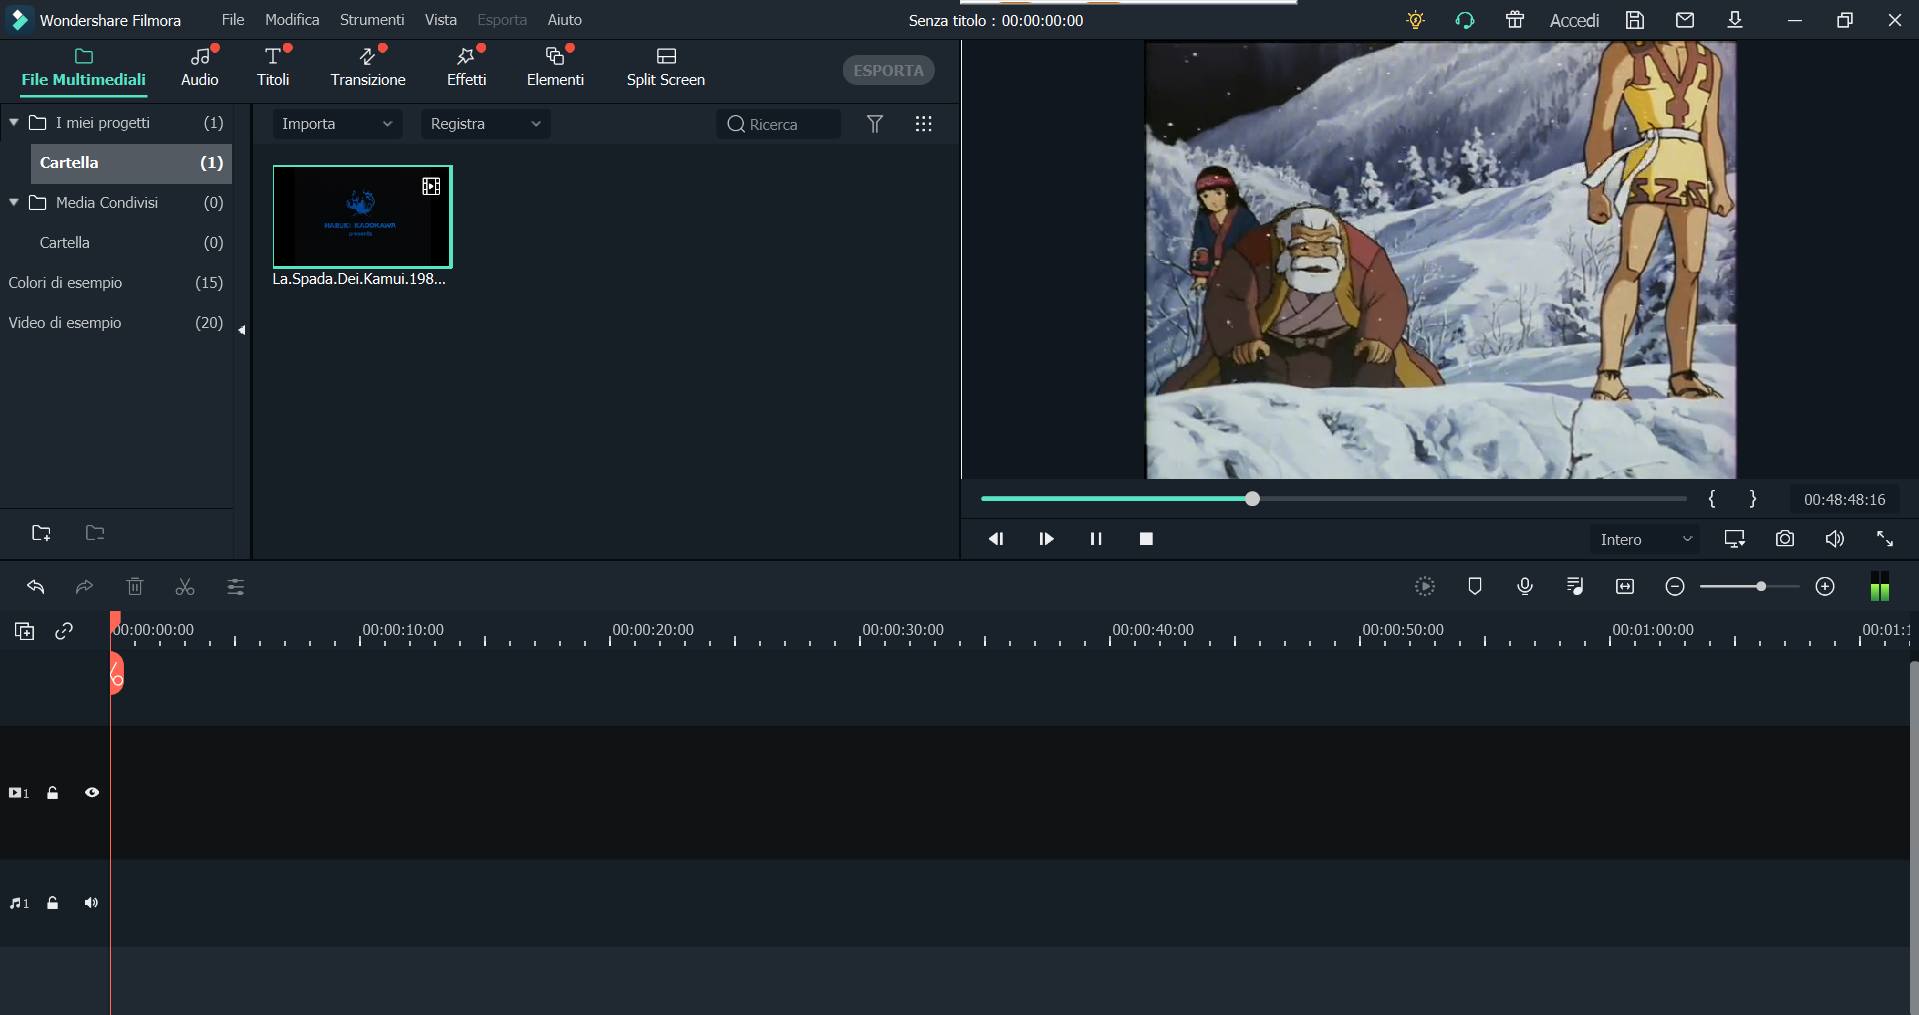Mute audio track 1 speaker
1919x1015 pixels.
pyautogui.click(x=91, y=903)
